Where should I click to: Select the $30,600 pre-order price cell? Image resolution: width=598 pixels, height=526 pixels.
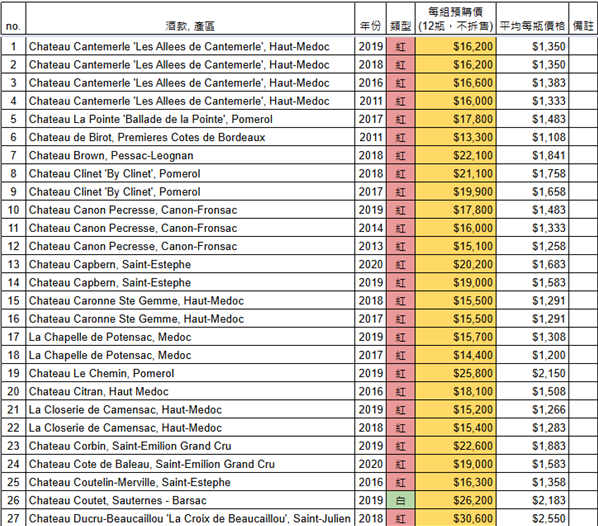(x=456, y=518)
